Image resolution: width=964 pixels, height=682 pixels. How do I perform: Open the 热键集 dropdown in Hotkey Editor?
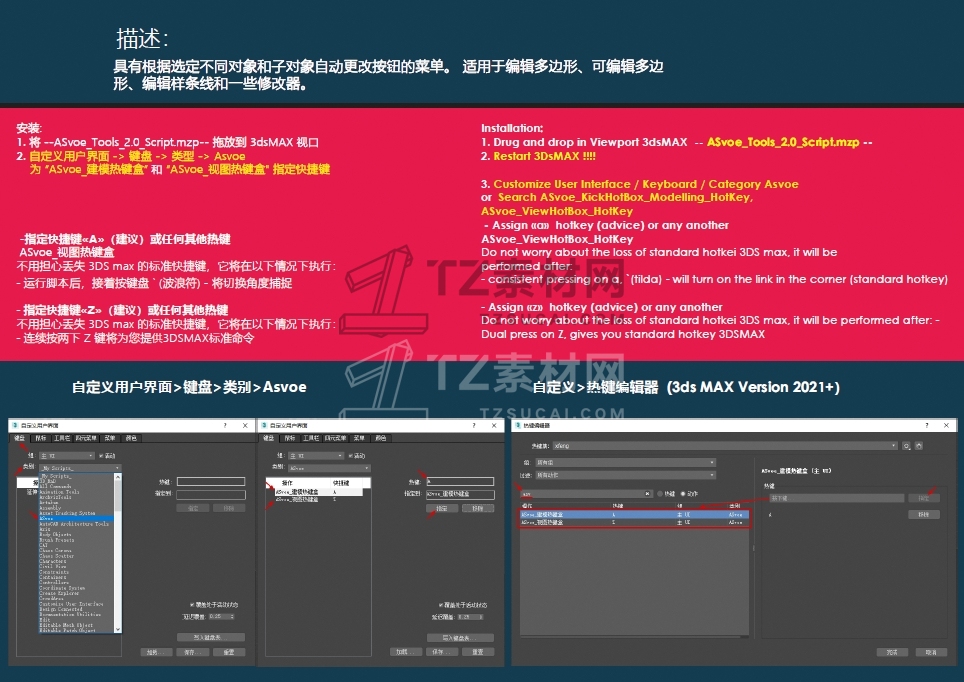pyautogui.click(x=725, y=446)
